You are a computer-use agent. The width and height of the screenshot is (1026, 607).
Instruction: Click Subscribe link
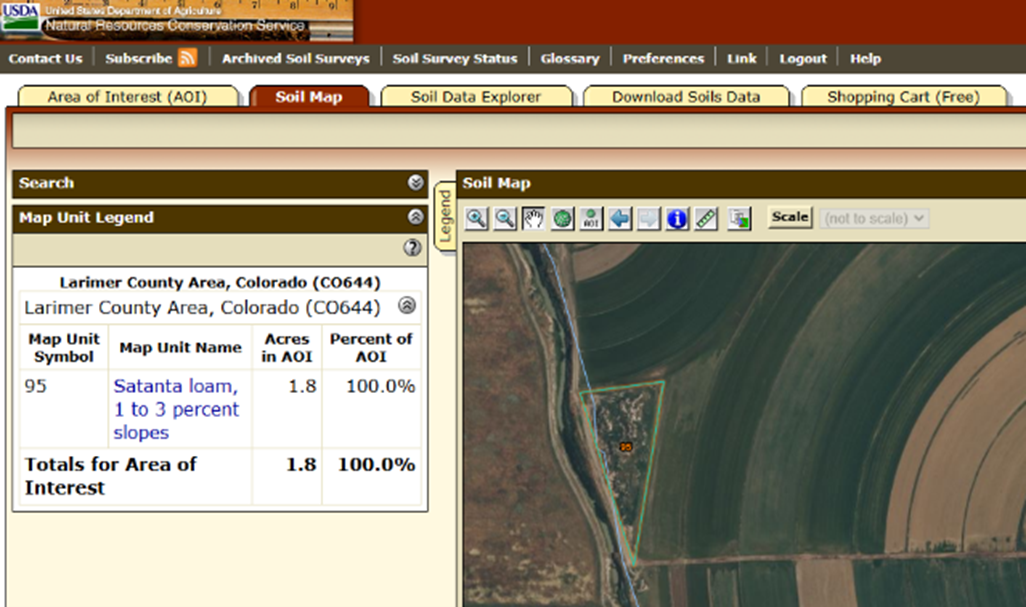138,59
